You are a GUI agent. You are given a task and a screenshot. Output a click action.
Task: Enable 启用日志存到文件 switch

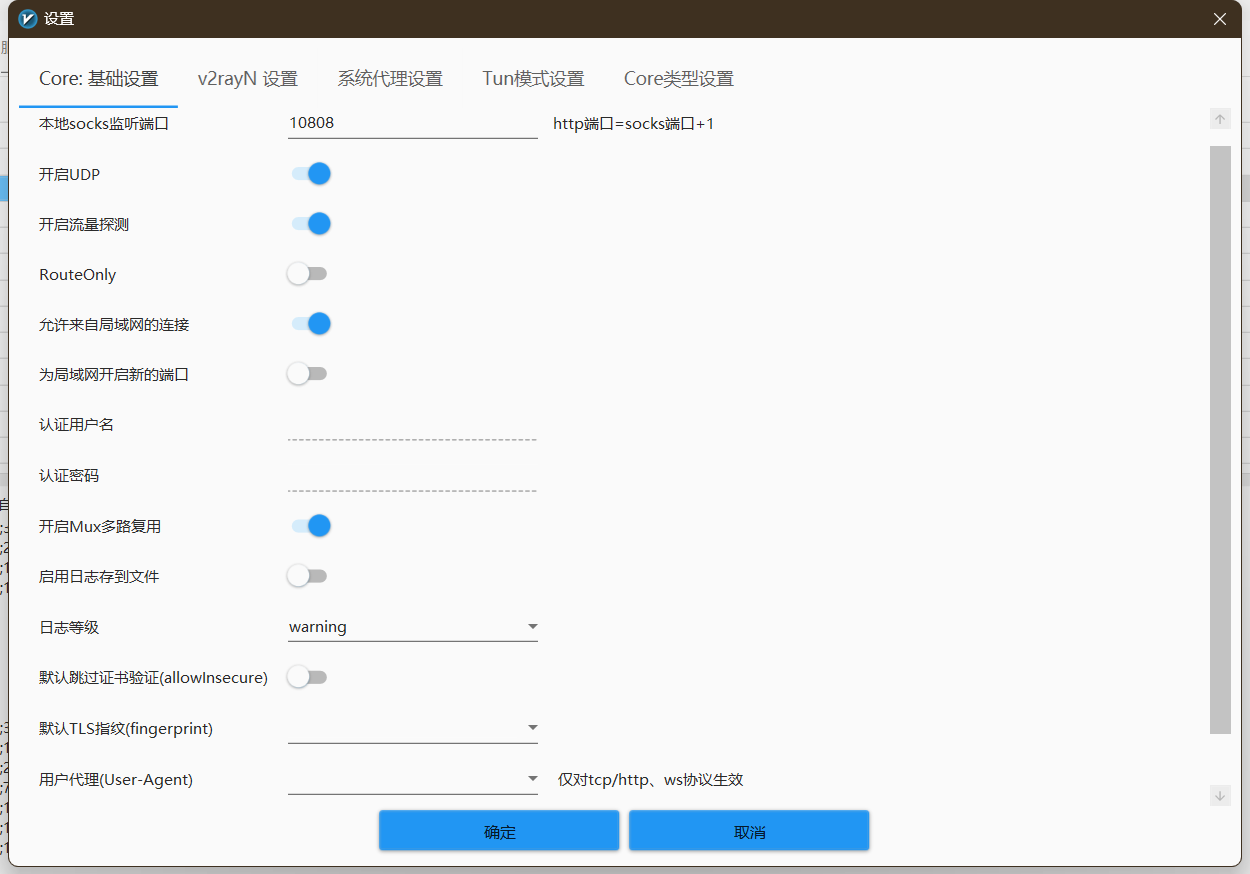308,575
